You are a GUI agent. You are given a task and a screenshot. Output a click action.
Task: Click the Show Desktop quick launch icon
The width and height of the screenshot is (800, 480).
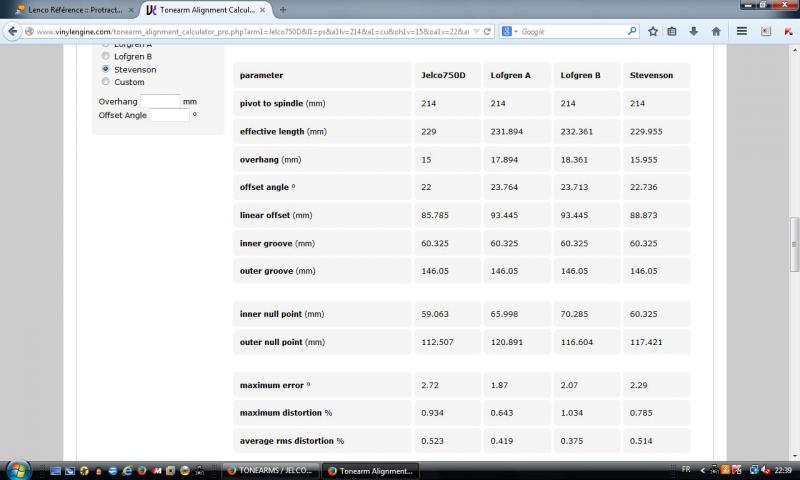[x=56, y=471]
